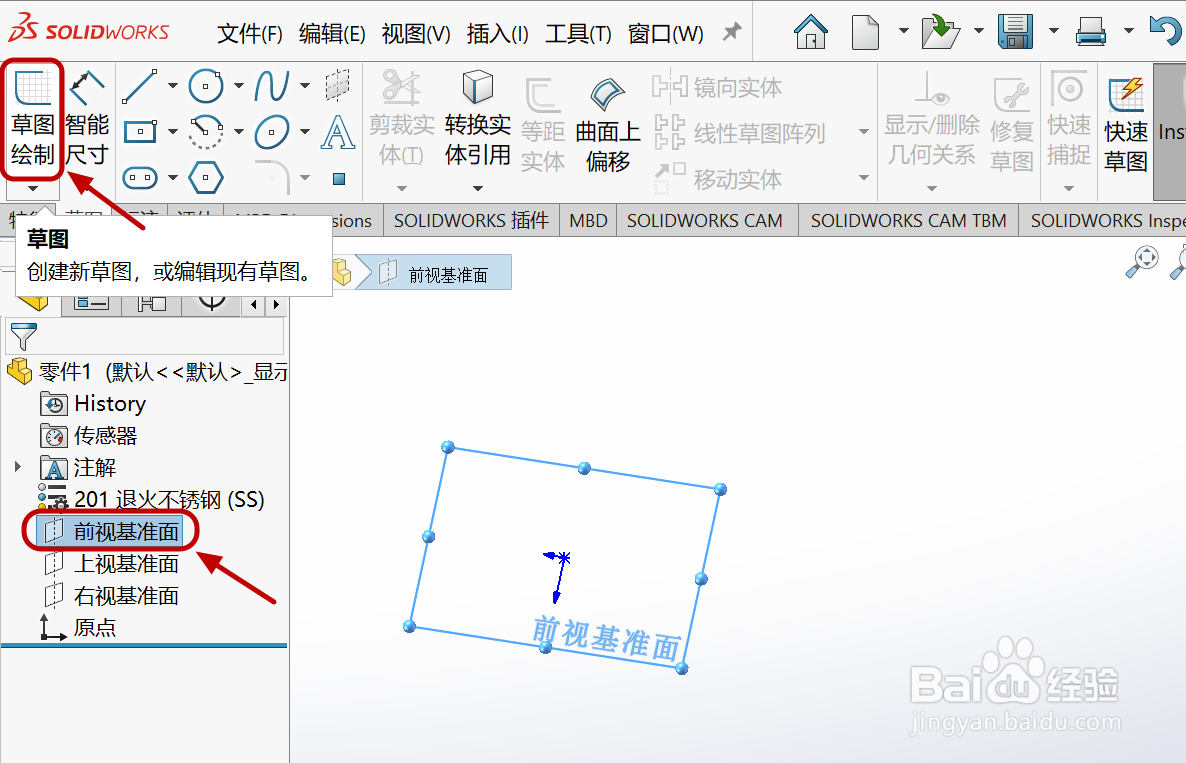The width and height of the screenshot is (1186, 763).
Task: Select root part 零件1 in tree
Action: (146, 371)
